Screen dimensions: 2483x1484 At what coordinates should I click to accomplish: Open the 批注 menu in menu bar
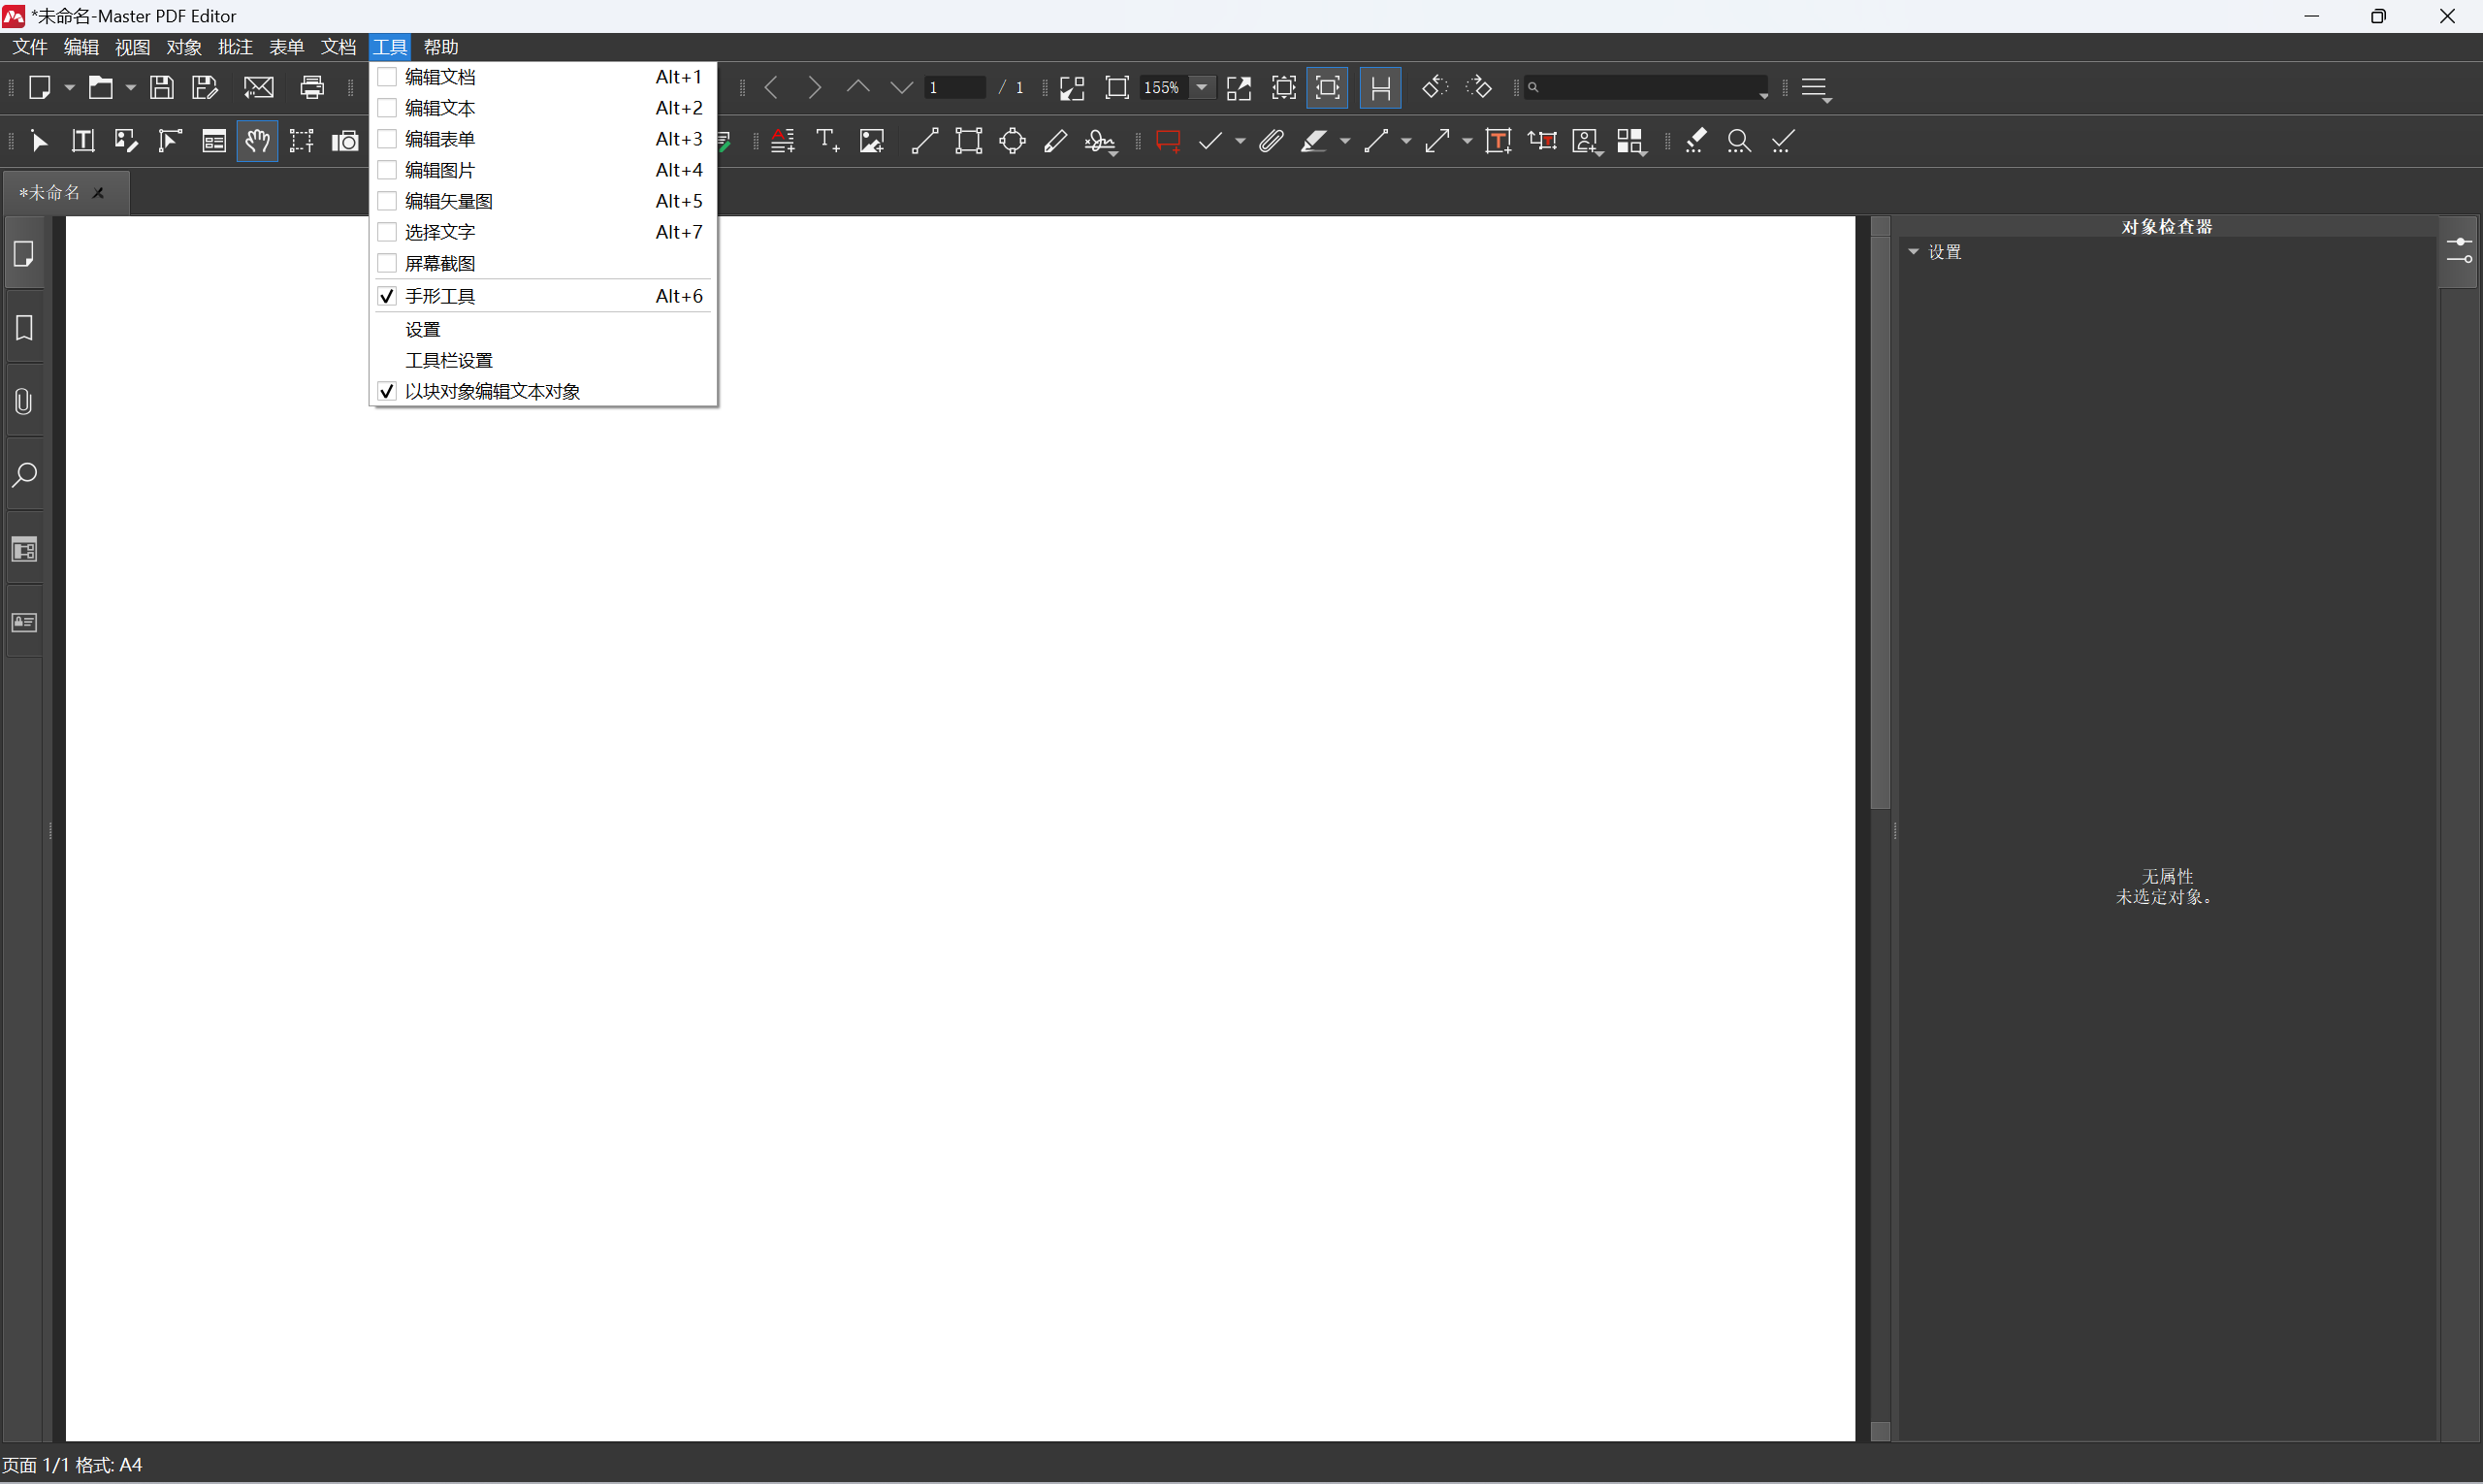(x=235, y=47)
